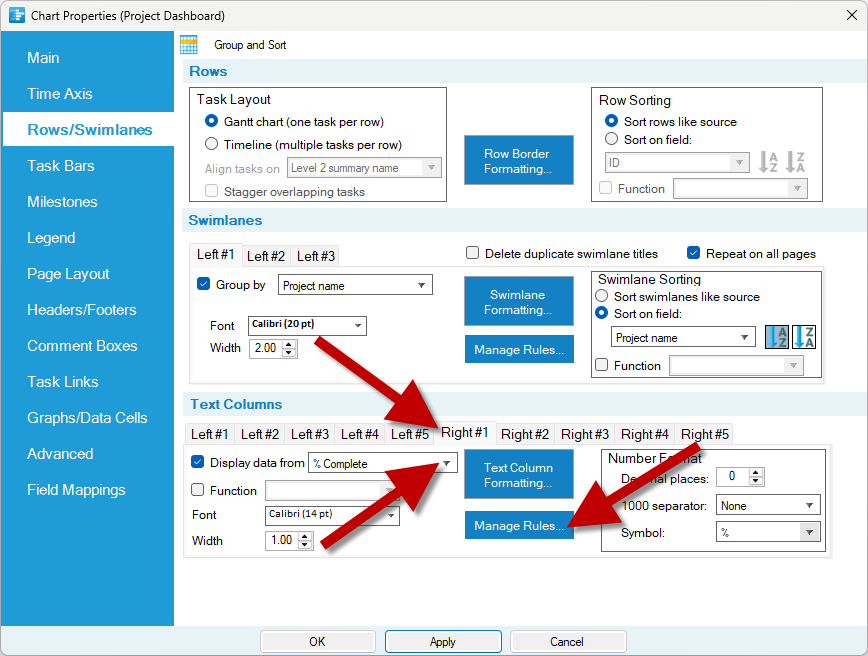868x656 pixels.
Task: Click the Group and Sort grid icon
Action: tap(189, 45)
